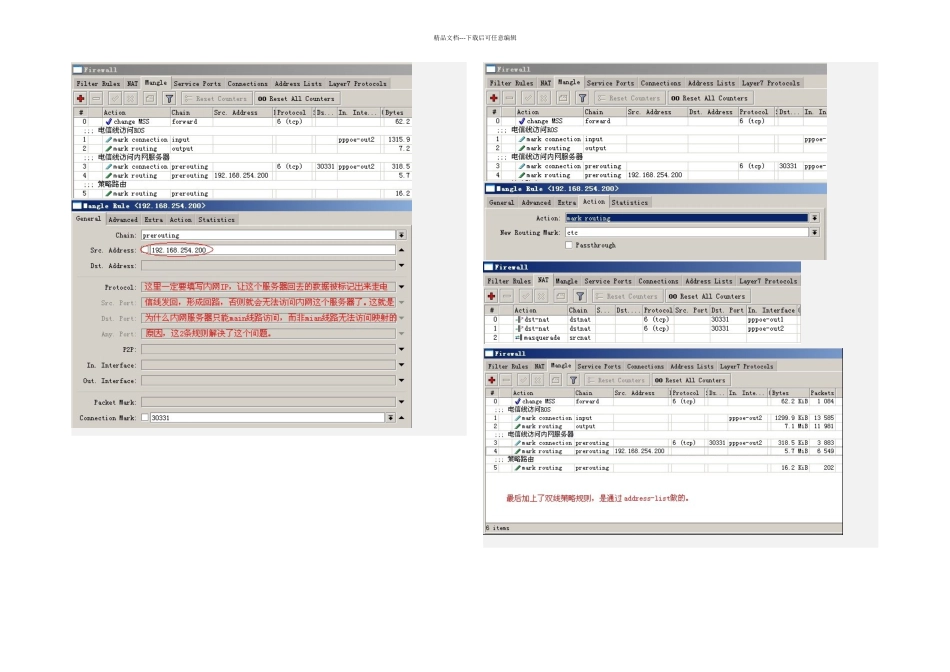Toggle the invert checkbox beside Connection Mark 30331
This screenshot has height=672, width=950.
click(x=144, y=418)
